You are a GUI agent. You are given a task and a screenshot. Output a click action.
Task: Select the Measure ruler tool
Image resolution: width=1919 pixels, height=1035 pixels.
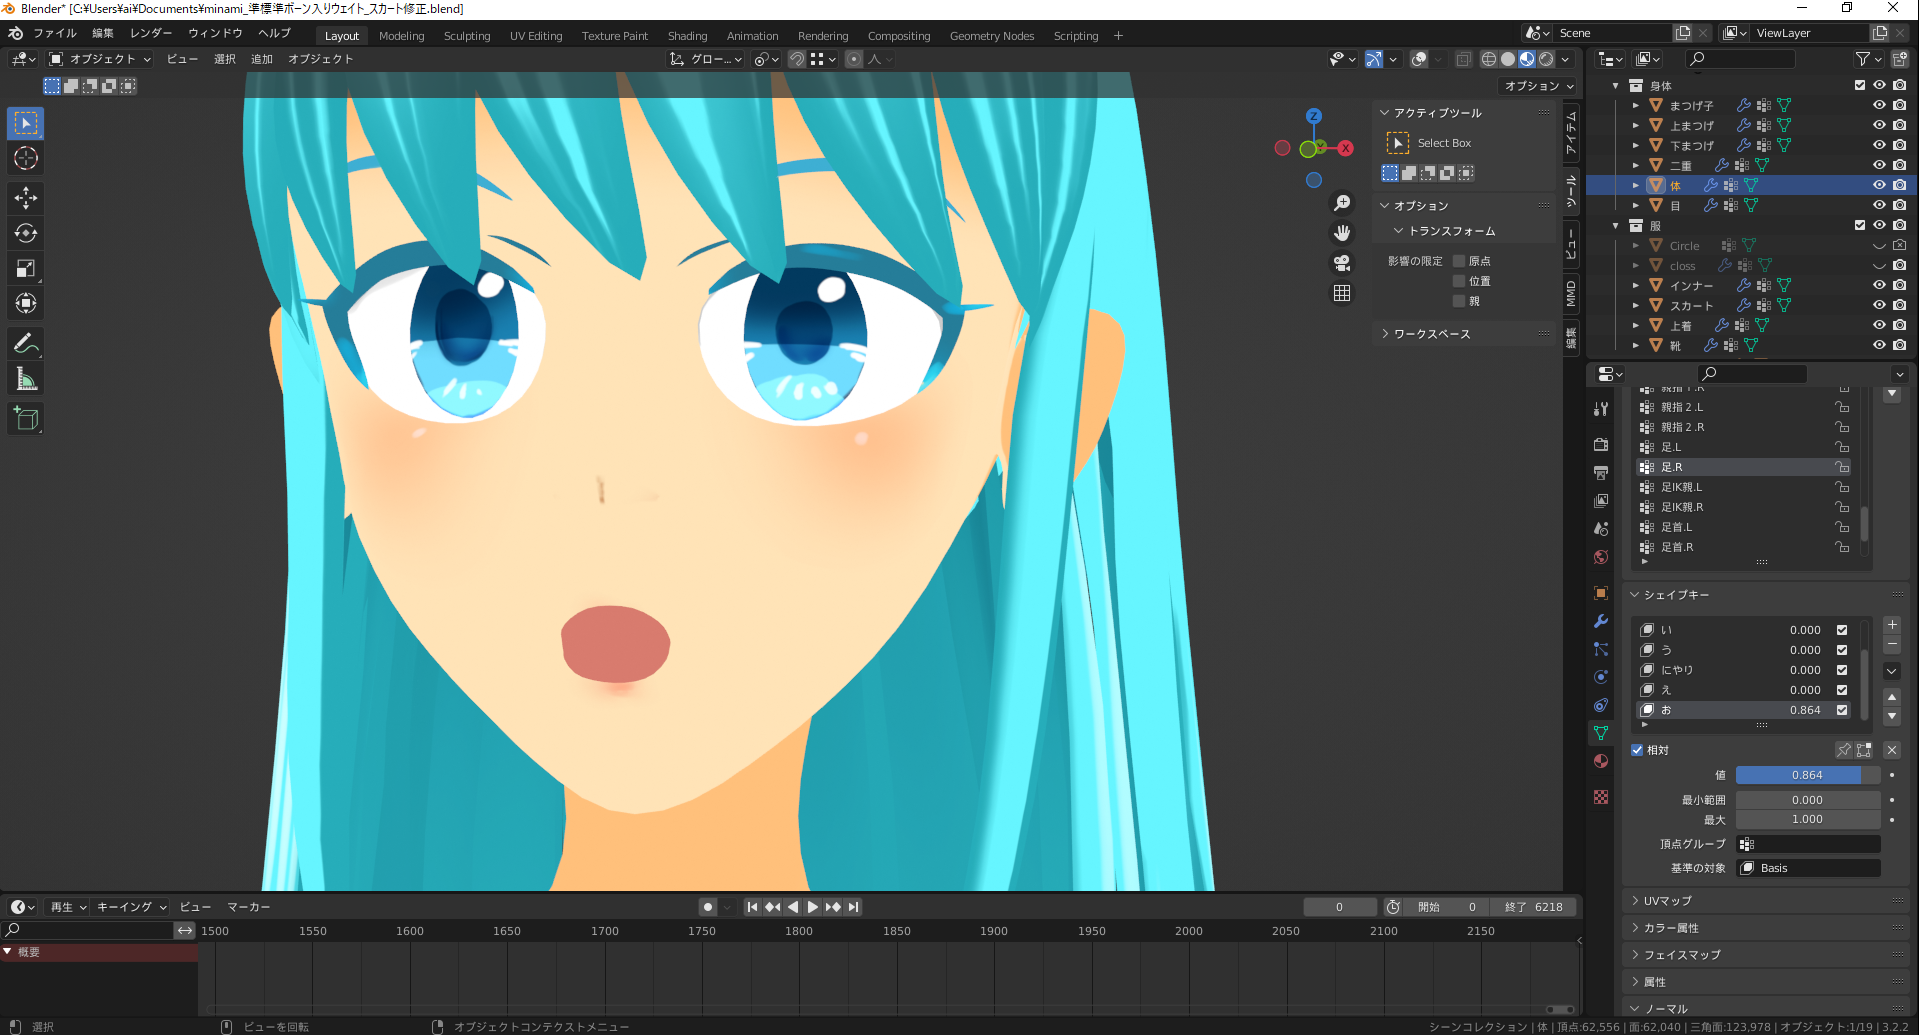pos(26,379)
